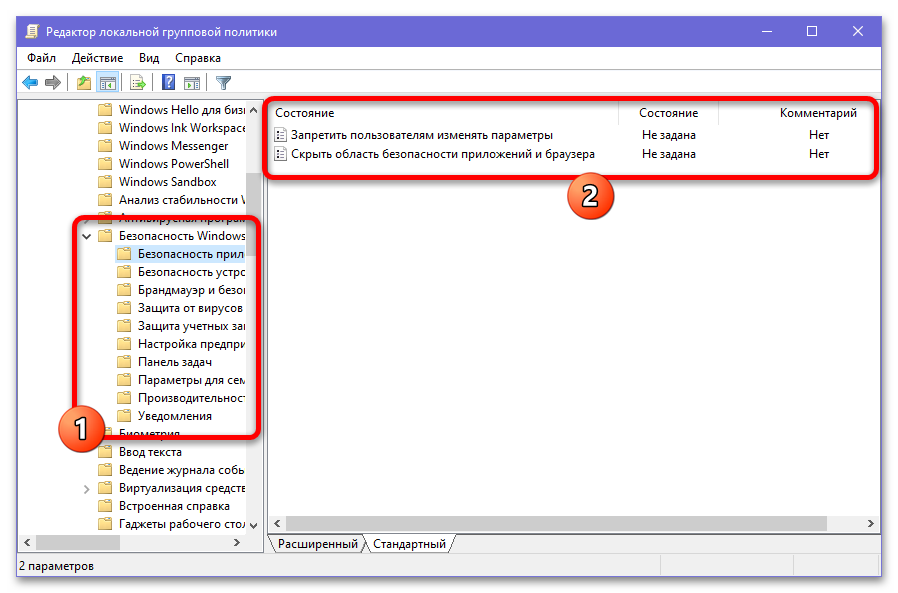
Task: Toggle the action pane toolbar icon
Action: click(192, 83)
